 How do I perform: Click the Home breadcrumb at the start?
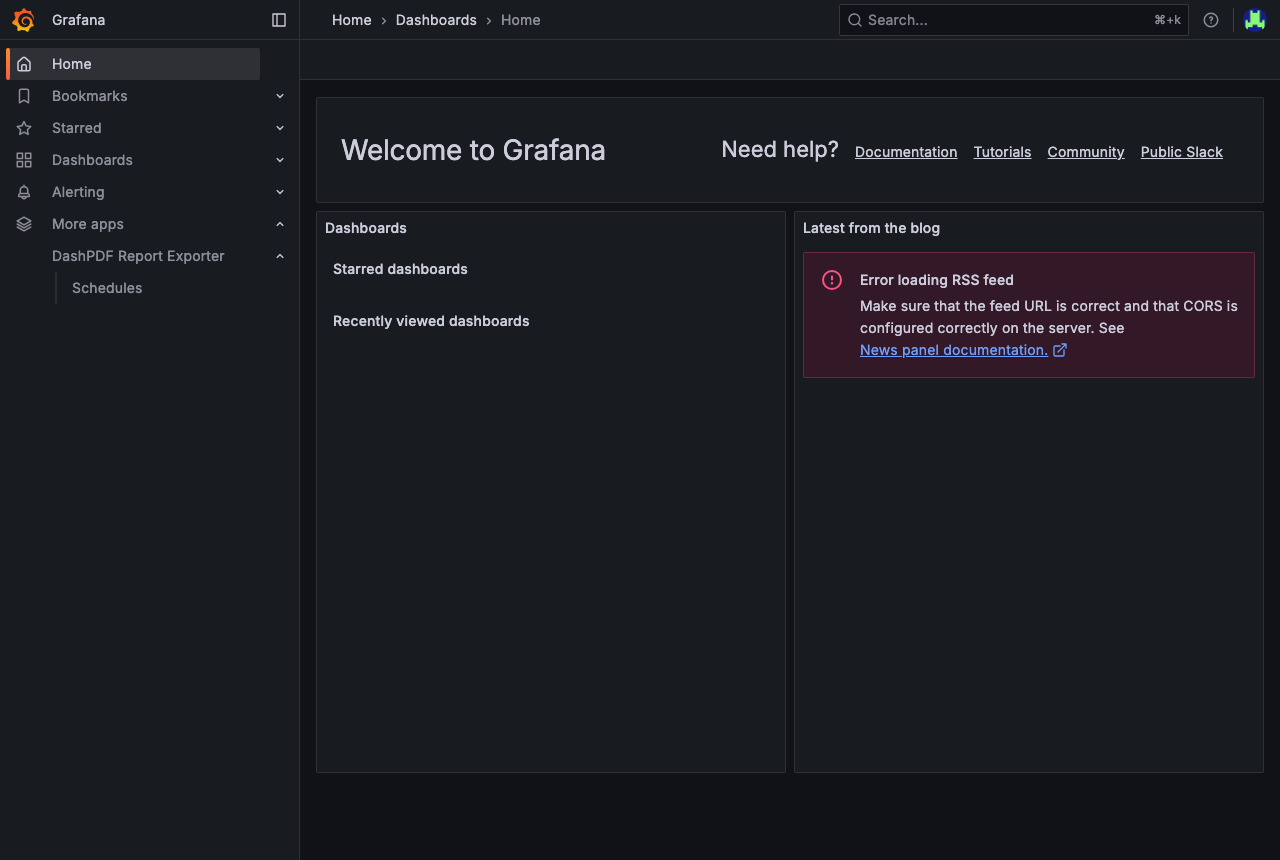[352, 20]
